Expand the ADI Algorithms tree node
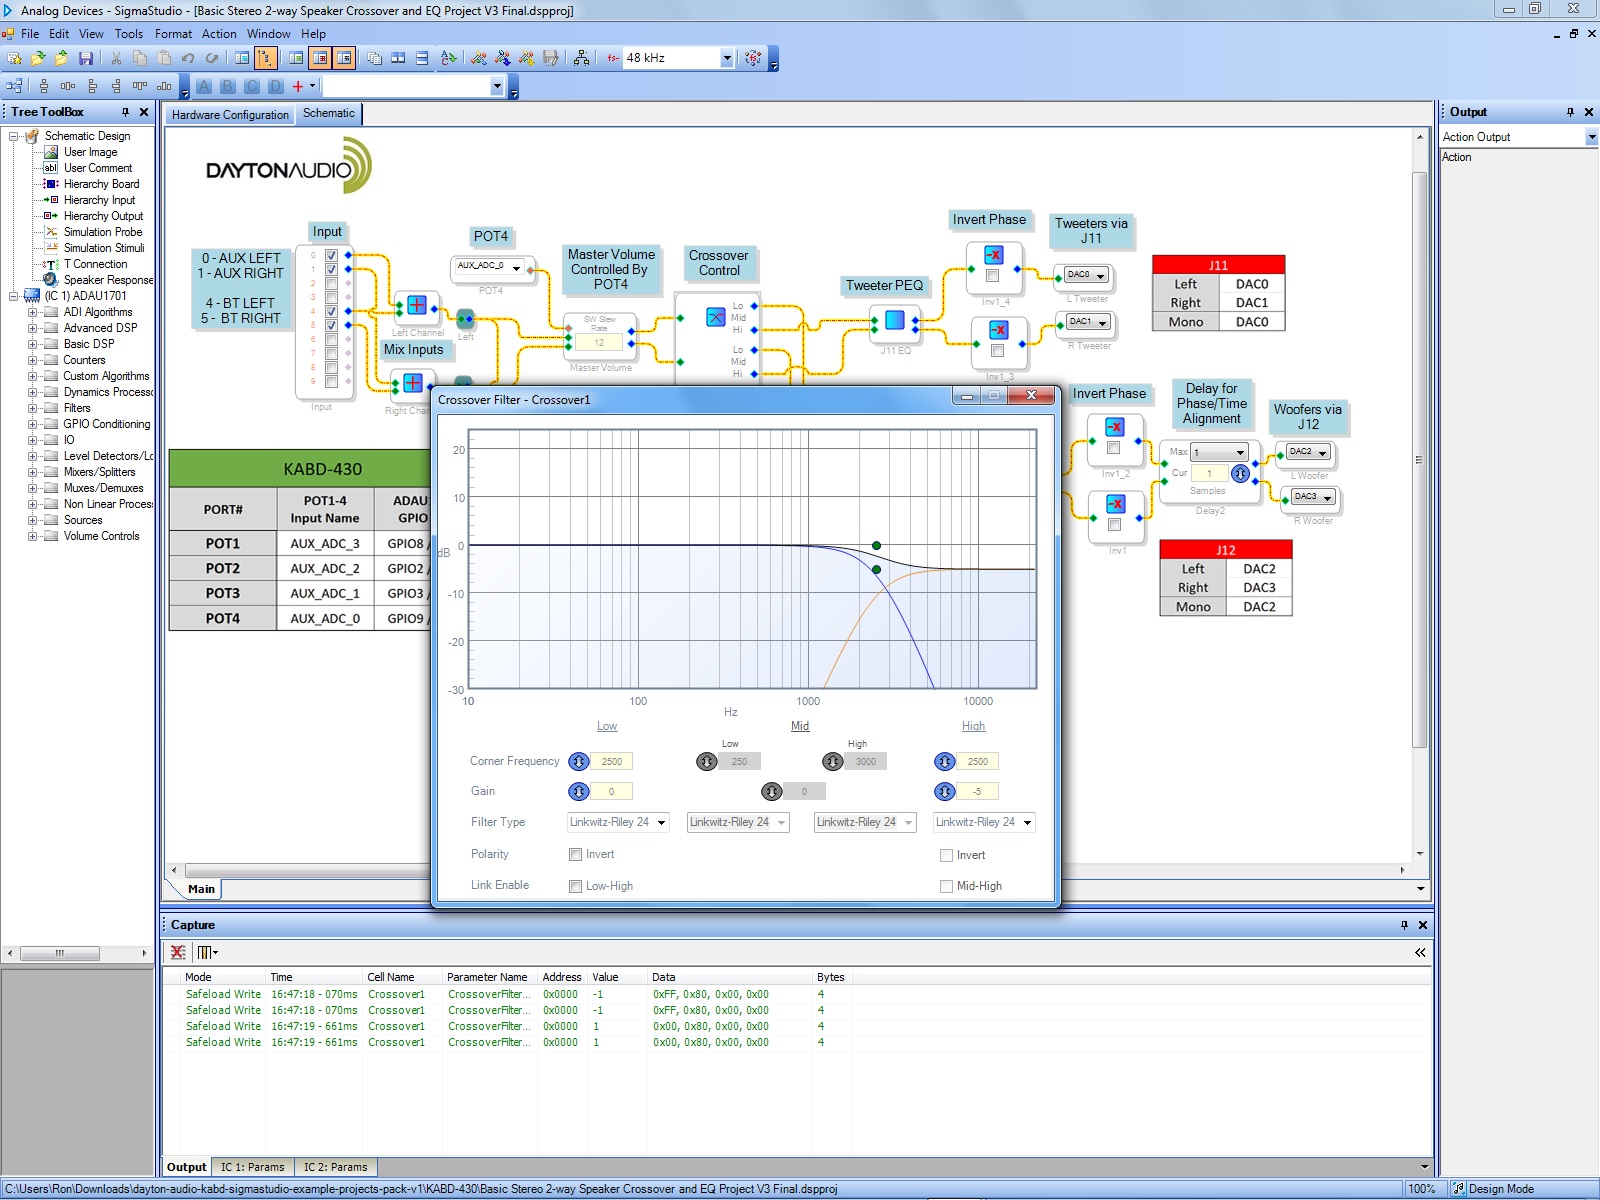The image size is (1600, 1200). tap(32, 312)
